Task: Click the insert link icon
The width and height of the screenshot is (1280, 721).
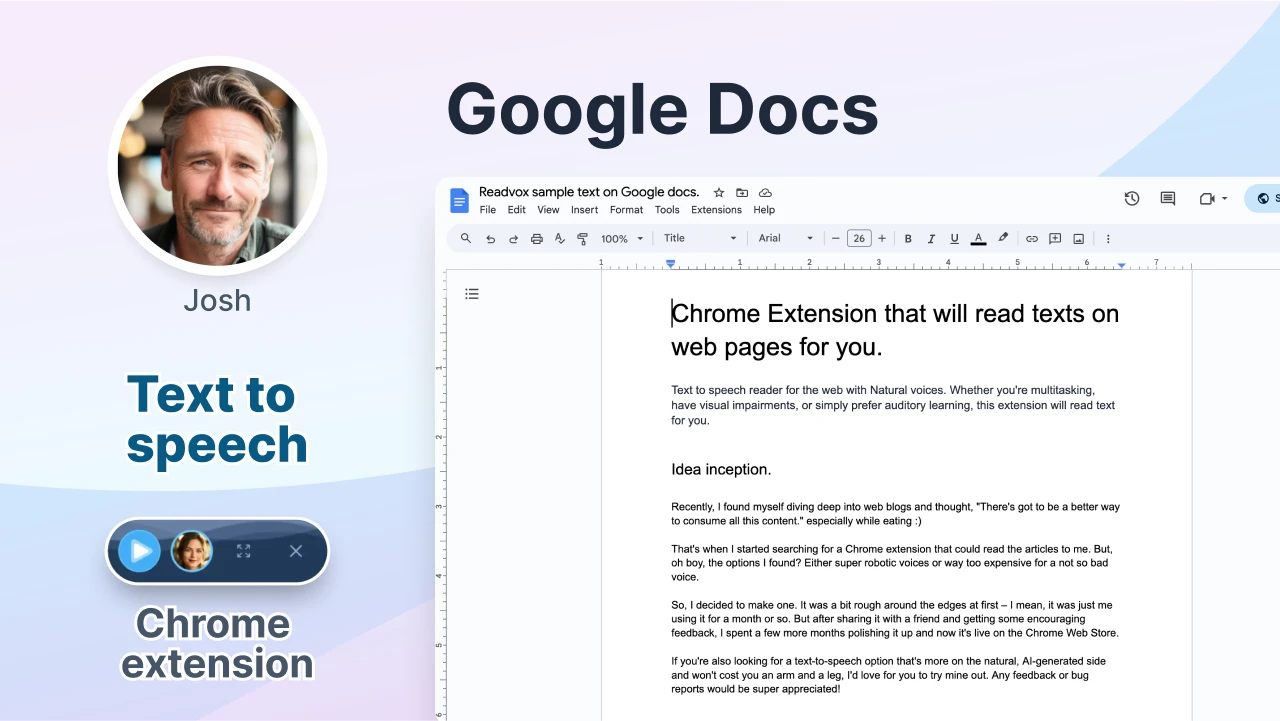Action: [x=1032, y=239]
